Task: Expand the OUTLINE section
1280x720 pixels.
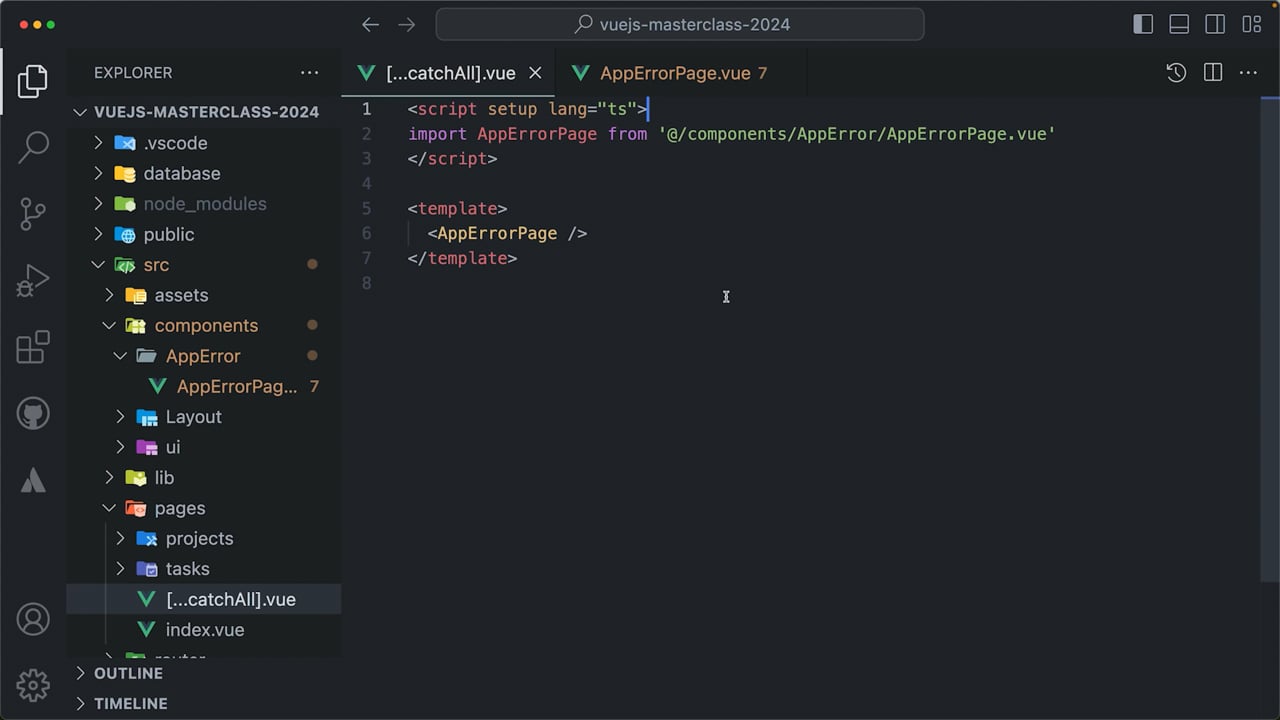Action: click(x=204, y=673)
